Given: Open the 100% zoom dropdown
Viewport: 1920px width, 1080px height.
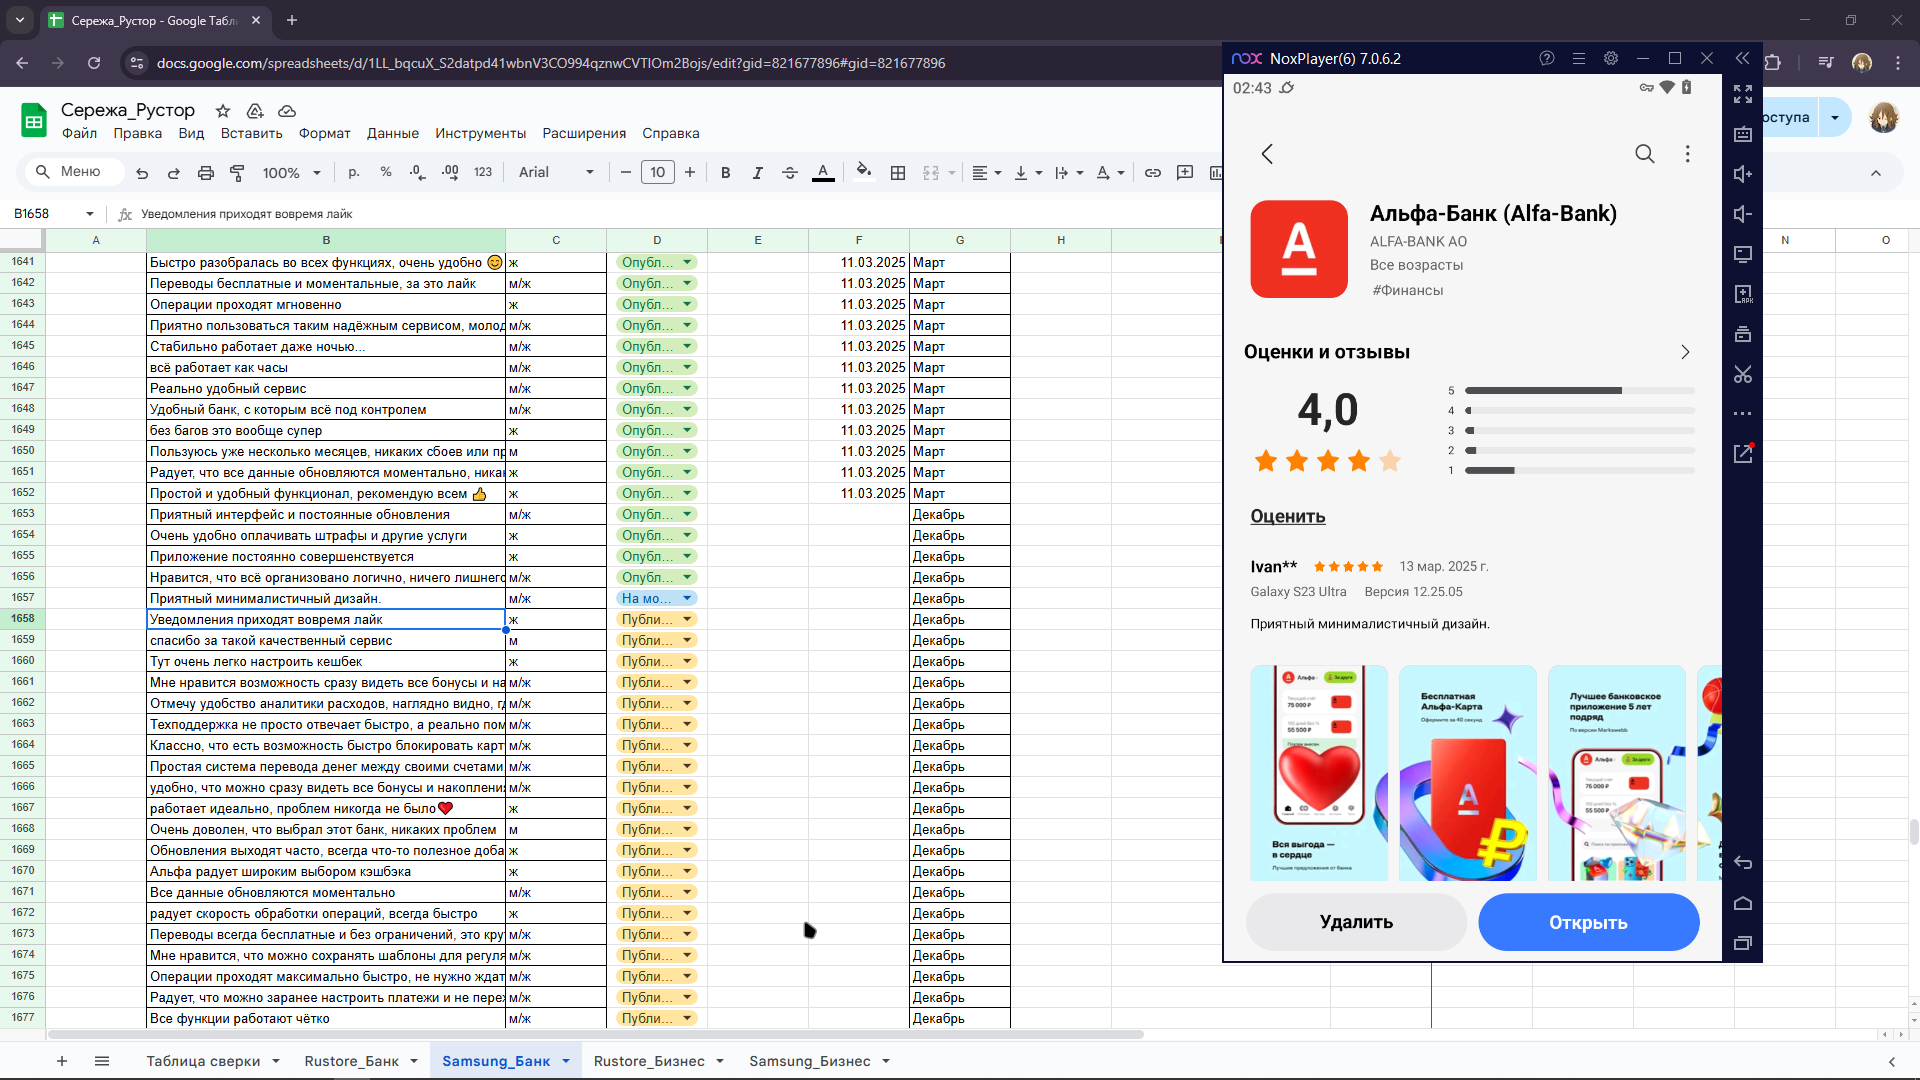Looking at the screenshot, I should pyautogui.click(x=291, y=173).
